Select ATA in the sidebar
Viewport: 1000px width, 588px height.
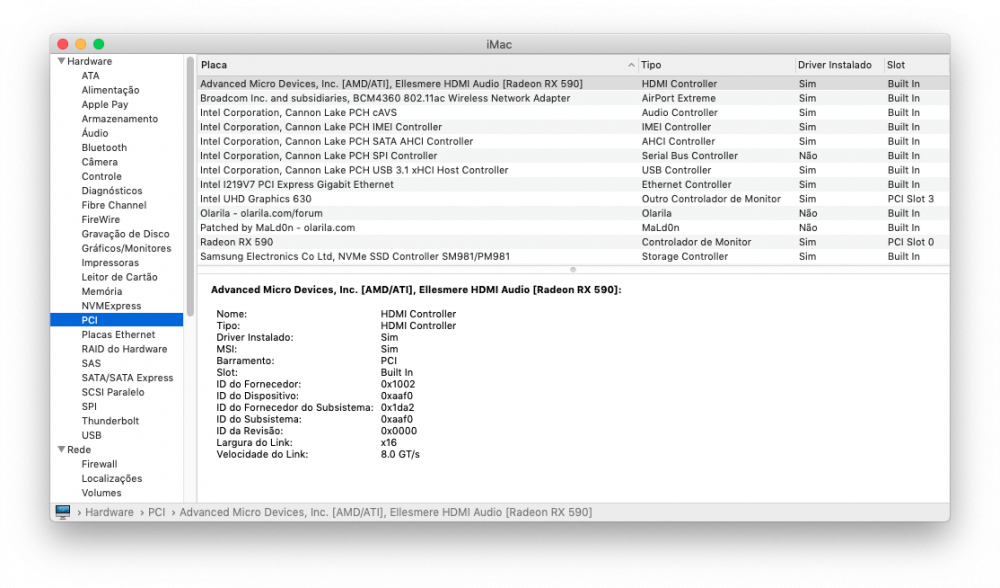coord(91,76)
